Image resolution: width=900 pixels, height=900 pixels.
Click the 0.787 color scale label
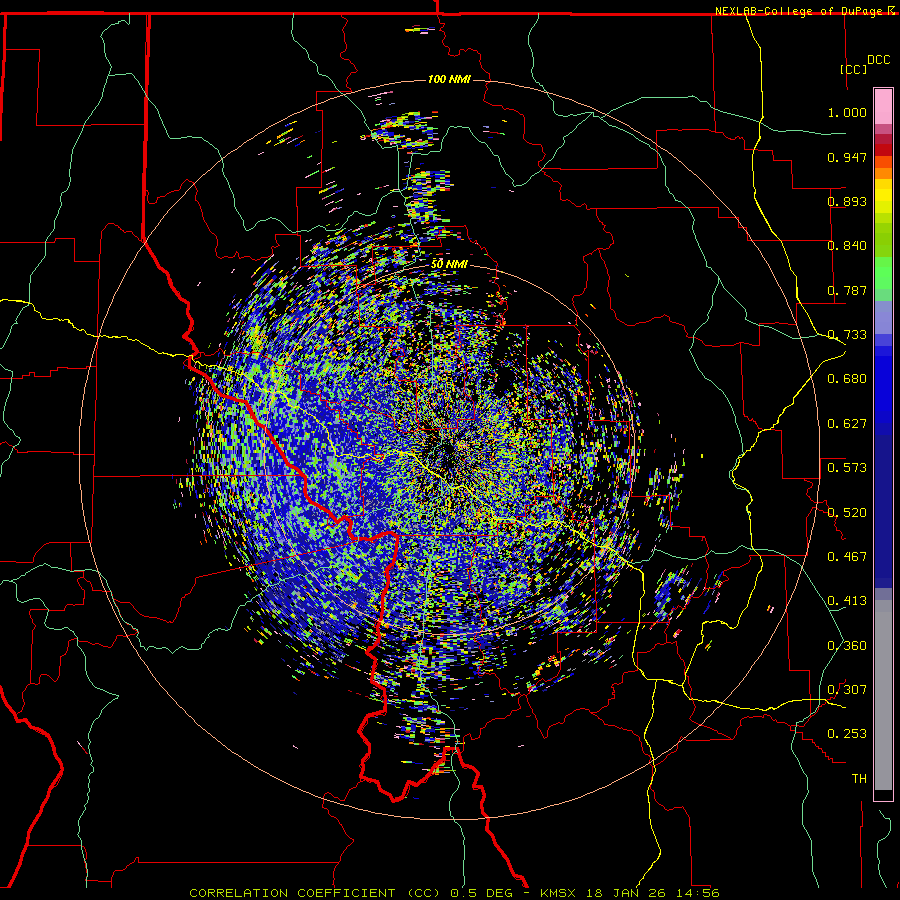[847, 290]
